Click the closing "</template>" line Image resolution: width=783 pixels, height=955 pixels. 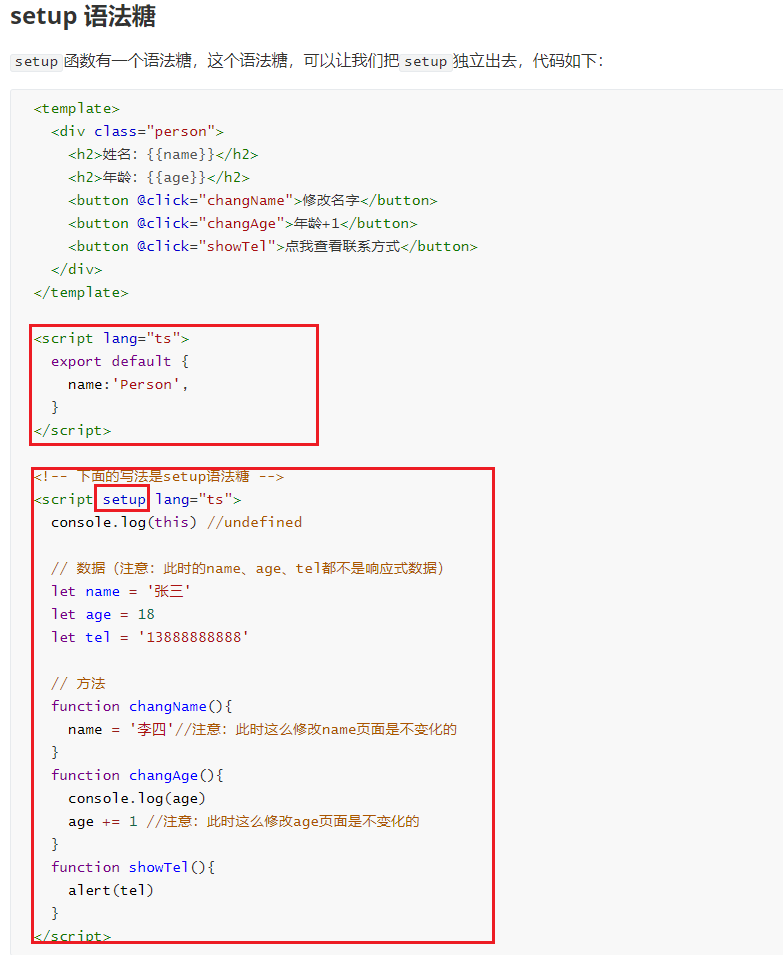pos(81,292)
